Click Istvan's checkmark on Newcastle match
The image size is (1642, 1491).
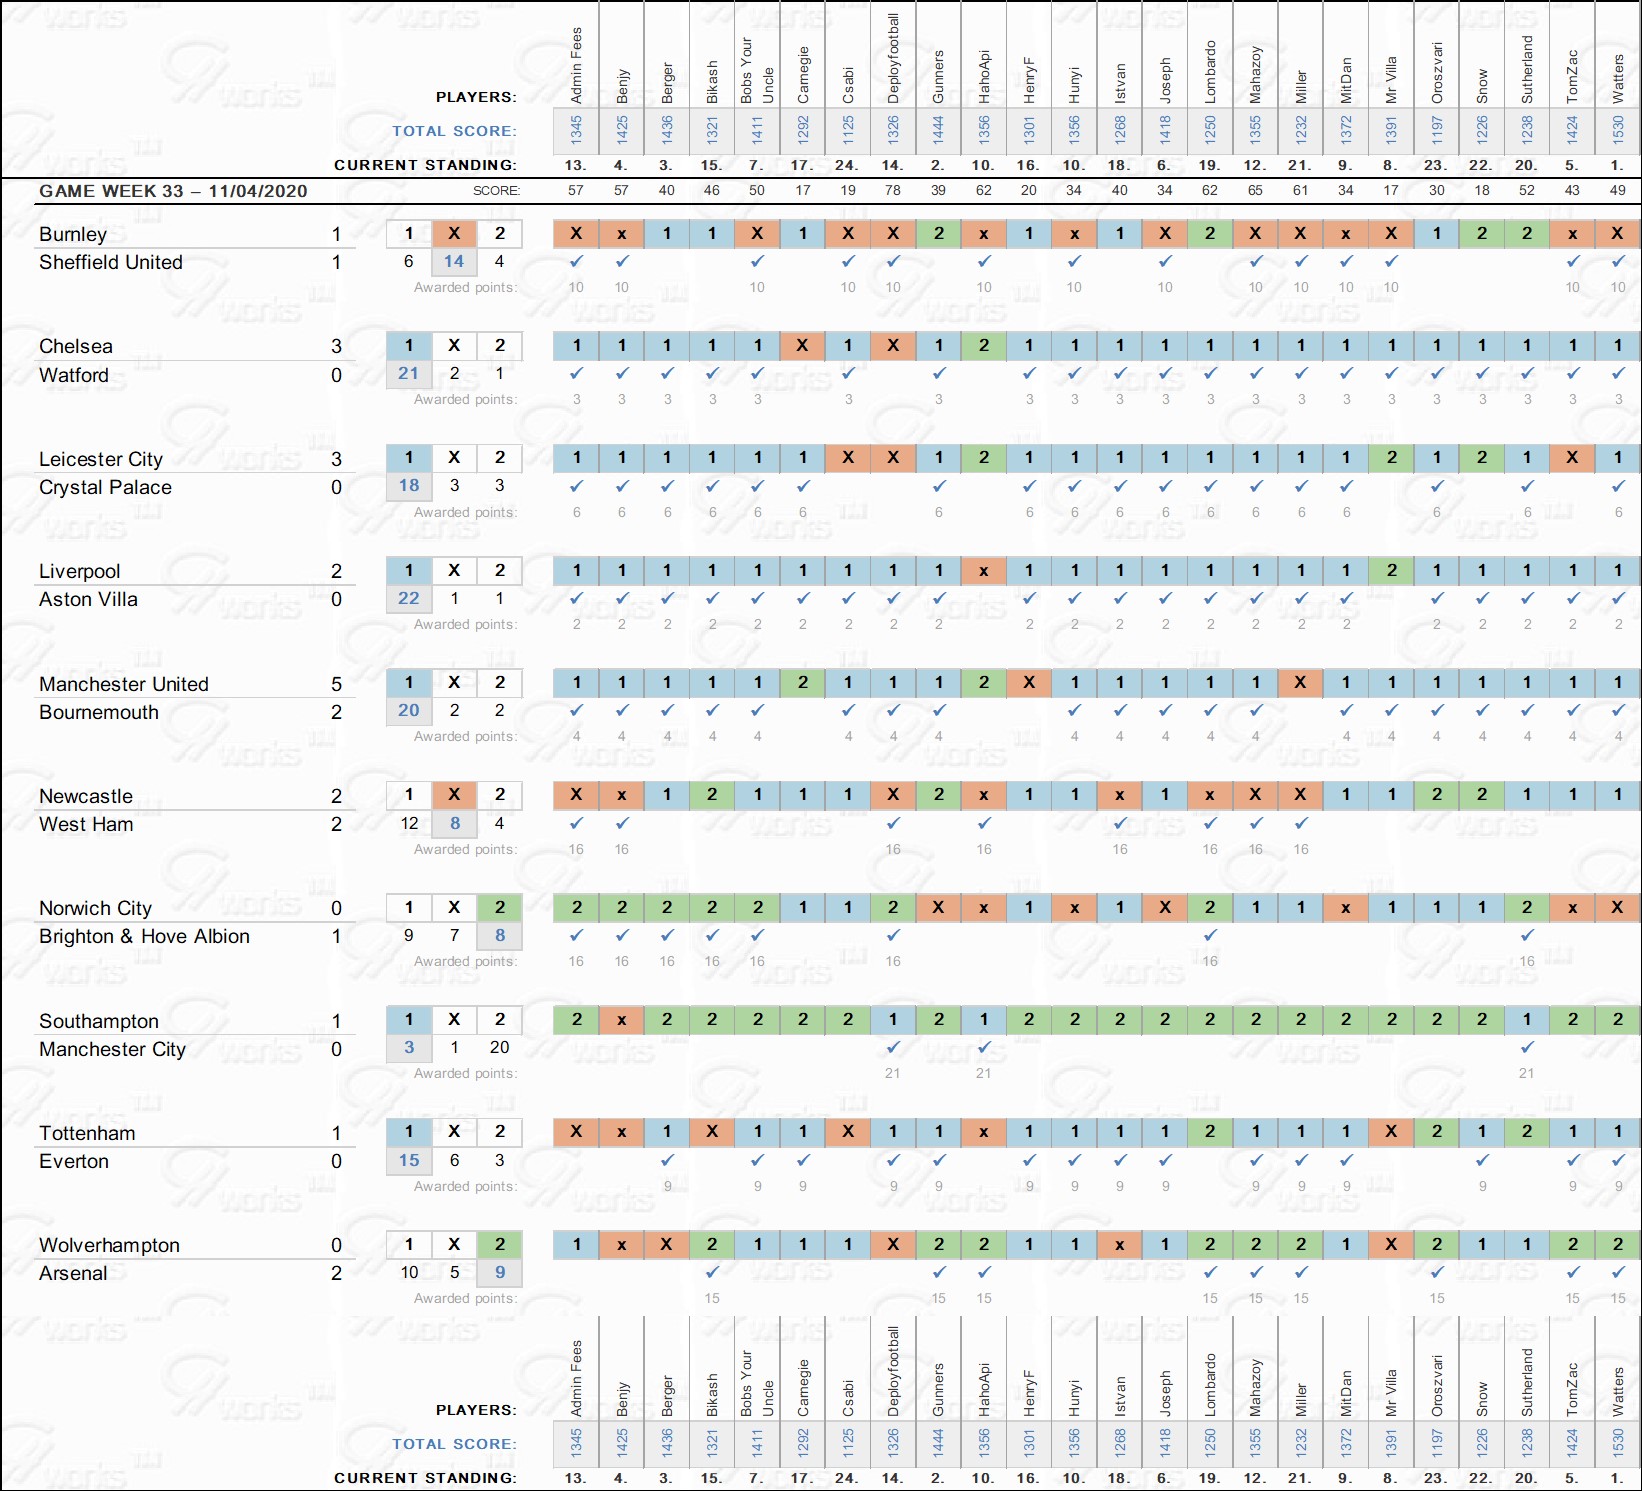1120,823
